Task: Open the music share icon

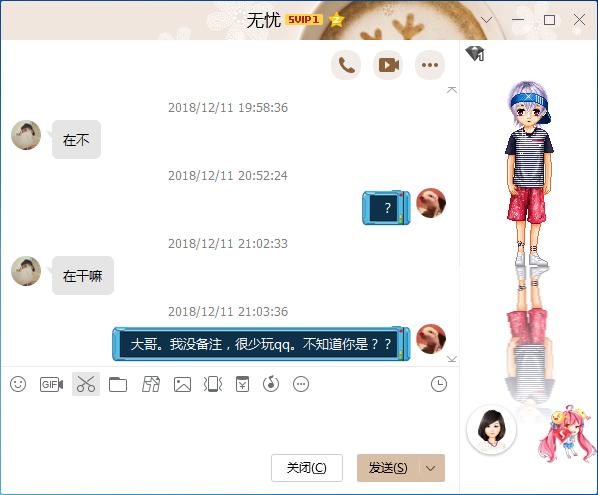Action: [x=271, y=384]
